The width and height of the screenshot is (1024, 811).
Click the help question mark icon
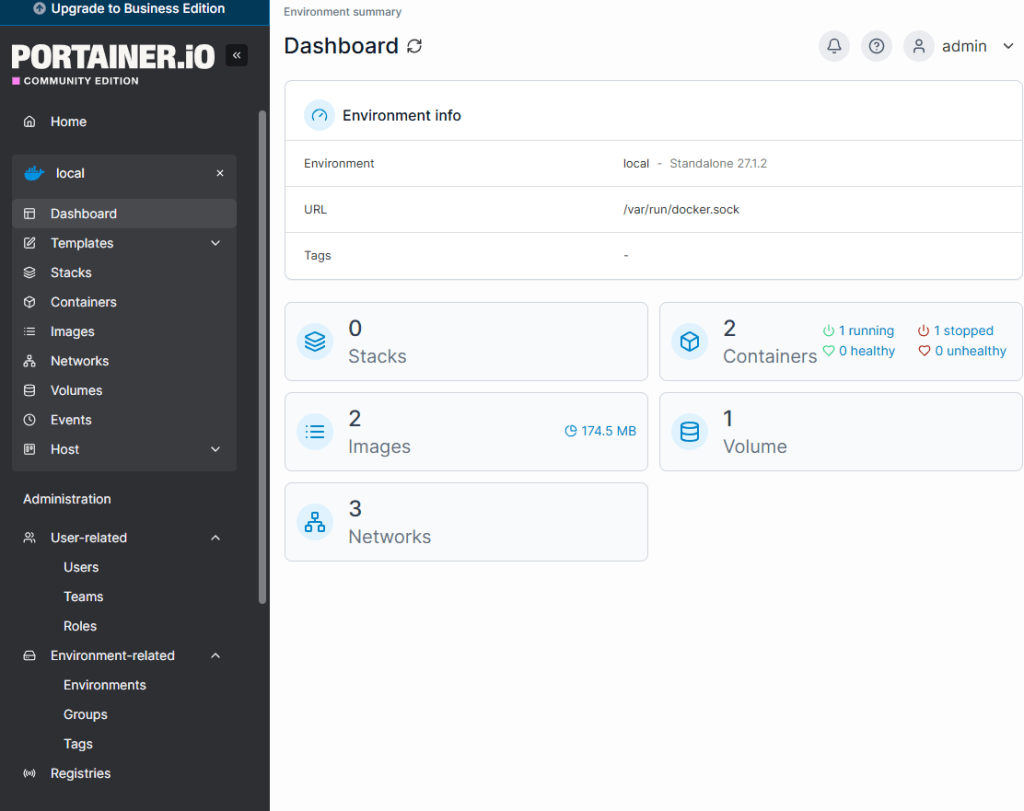click(x=876, y=46)
